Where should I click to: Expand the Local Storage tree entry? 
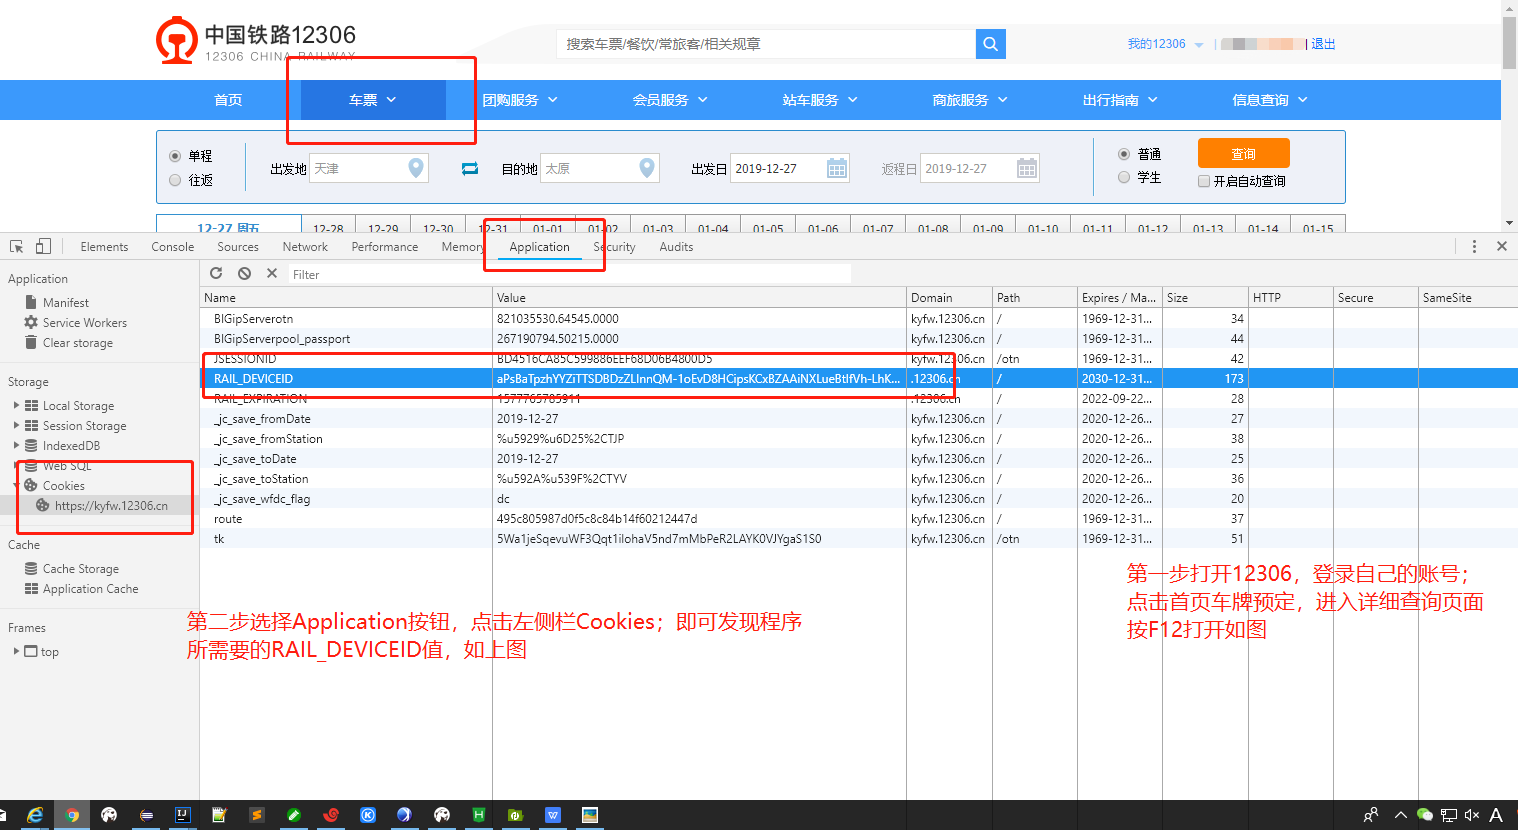[18, 405]
